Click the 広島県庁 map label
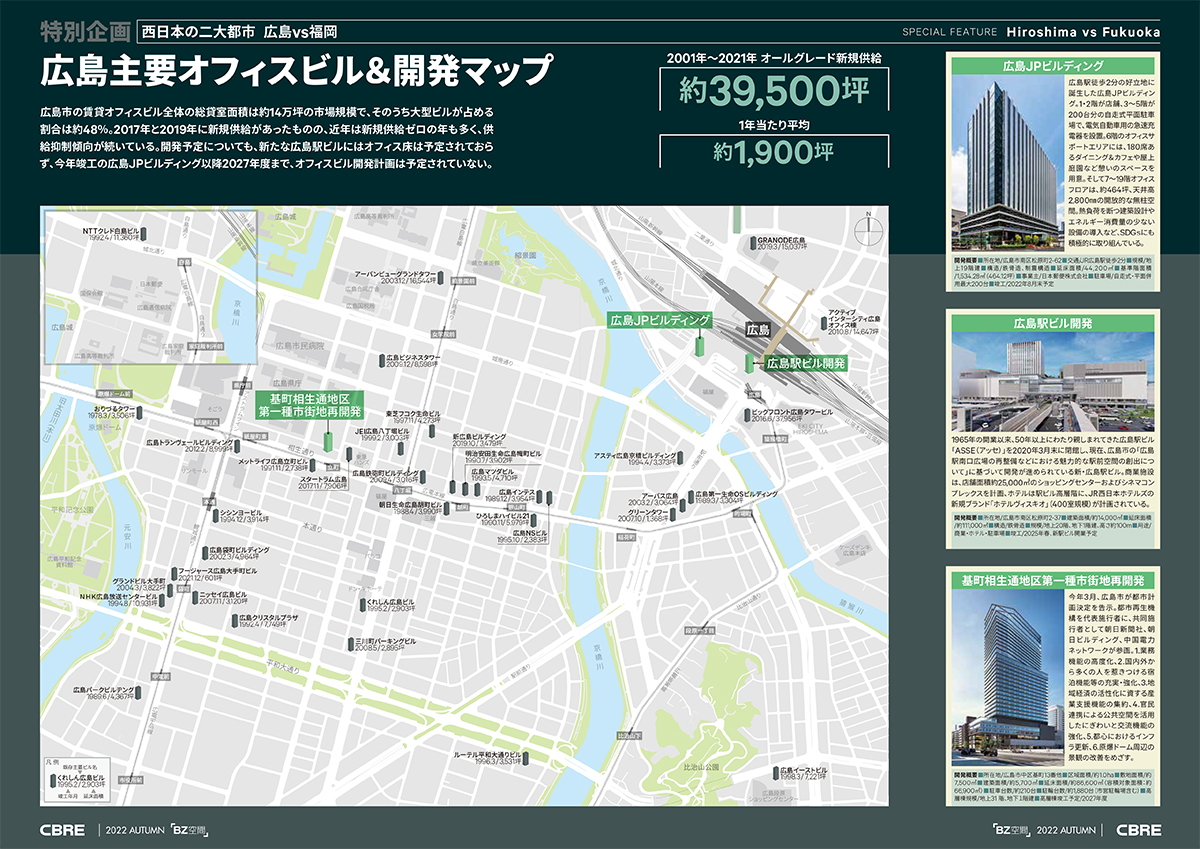The image size is (1200, 849). (287, 383)
